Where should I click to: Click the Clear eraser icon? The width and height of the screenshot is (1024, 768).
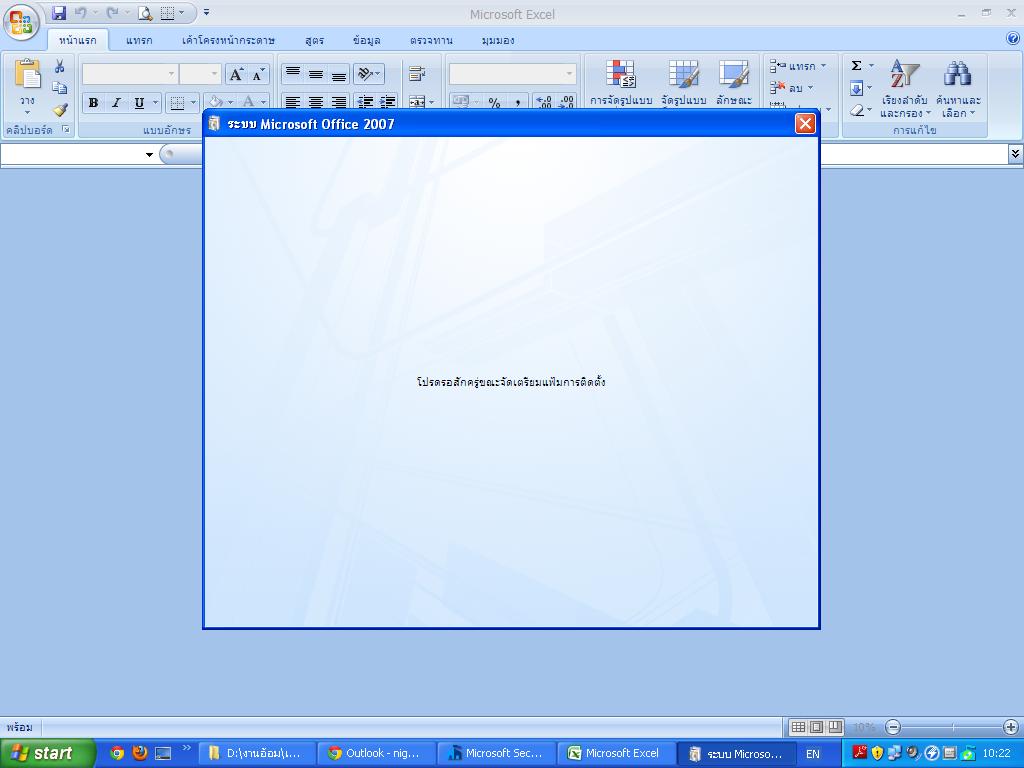click(x=856, y=110)
